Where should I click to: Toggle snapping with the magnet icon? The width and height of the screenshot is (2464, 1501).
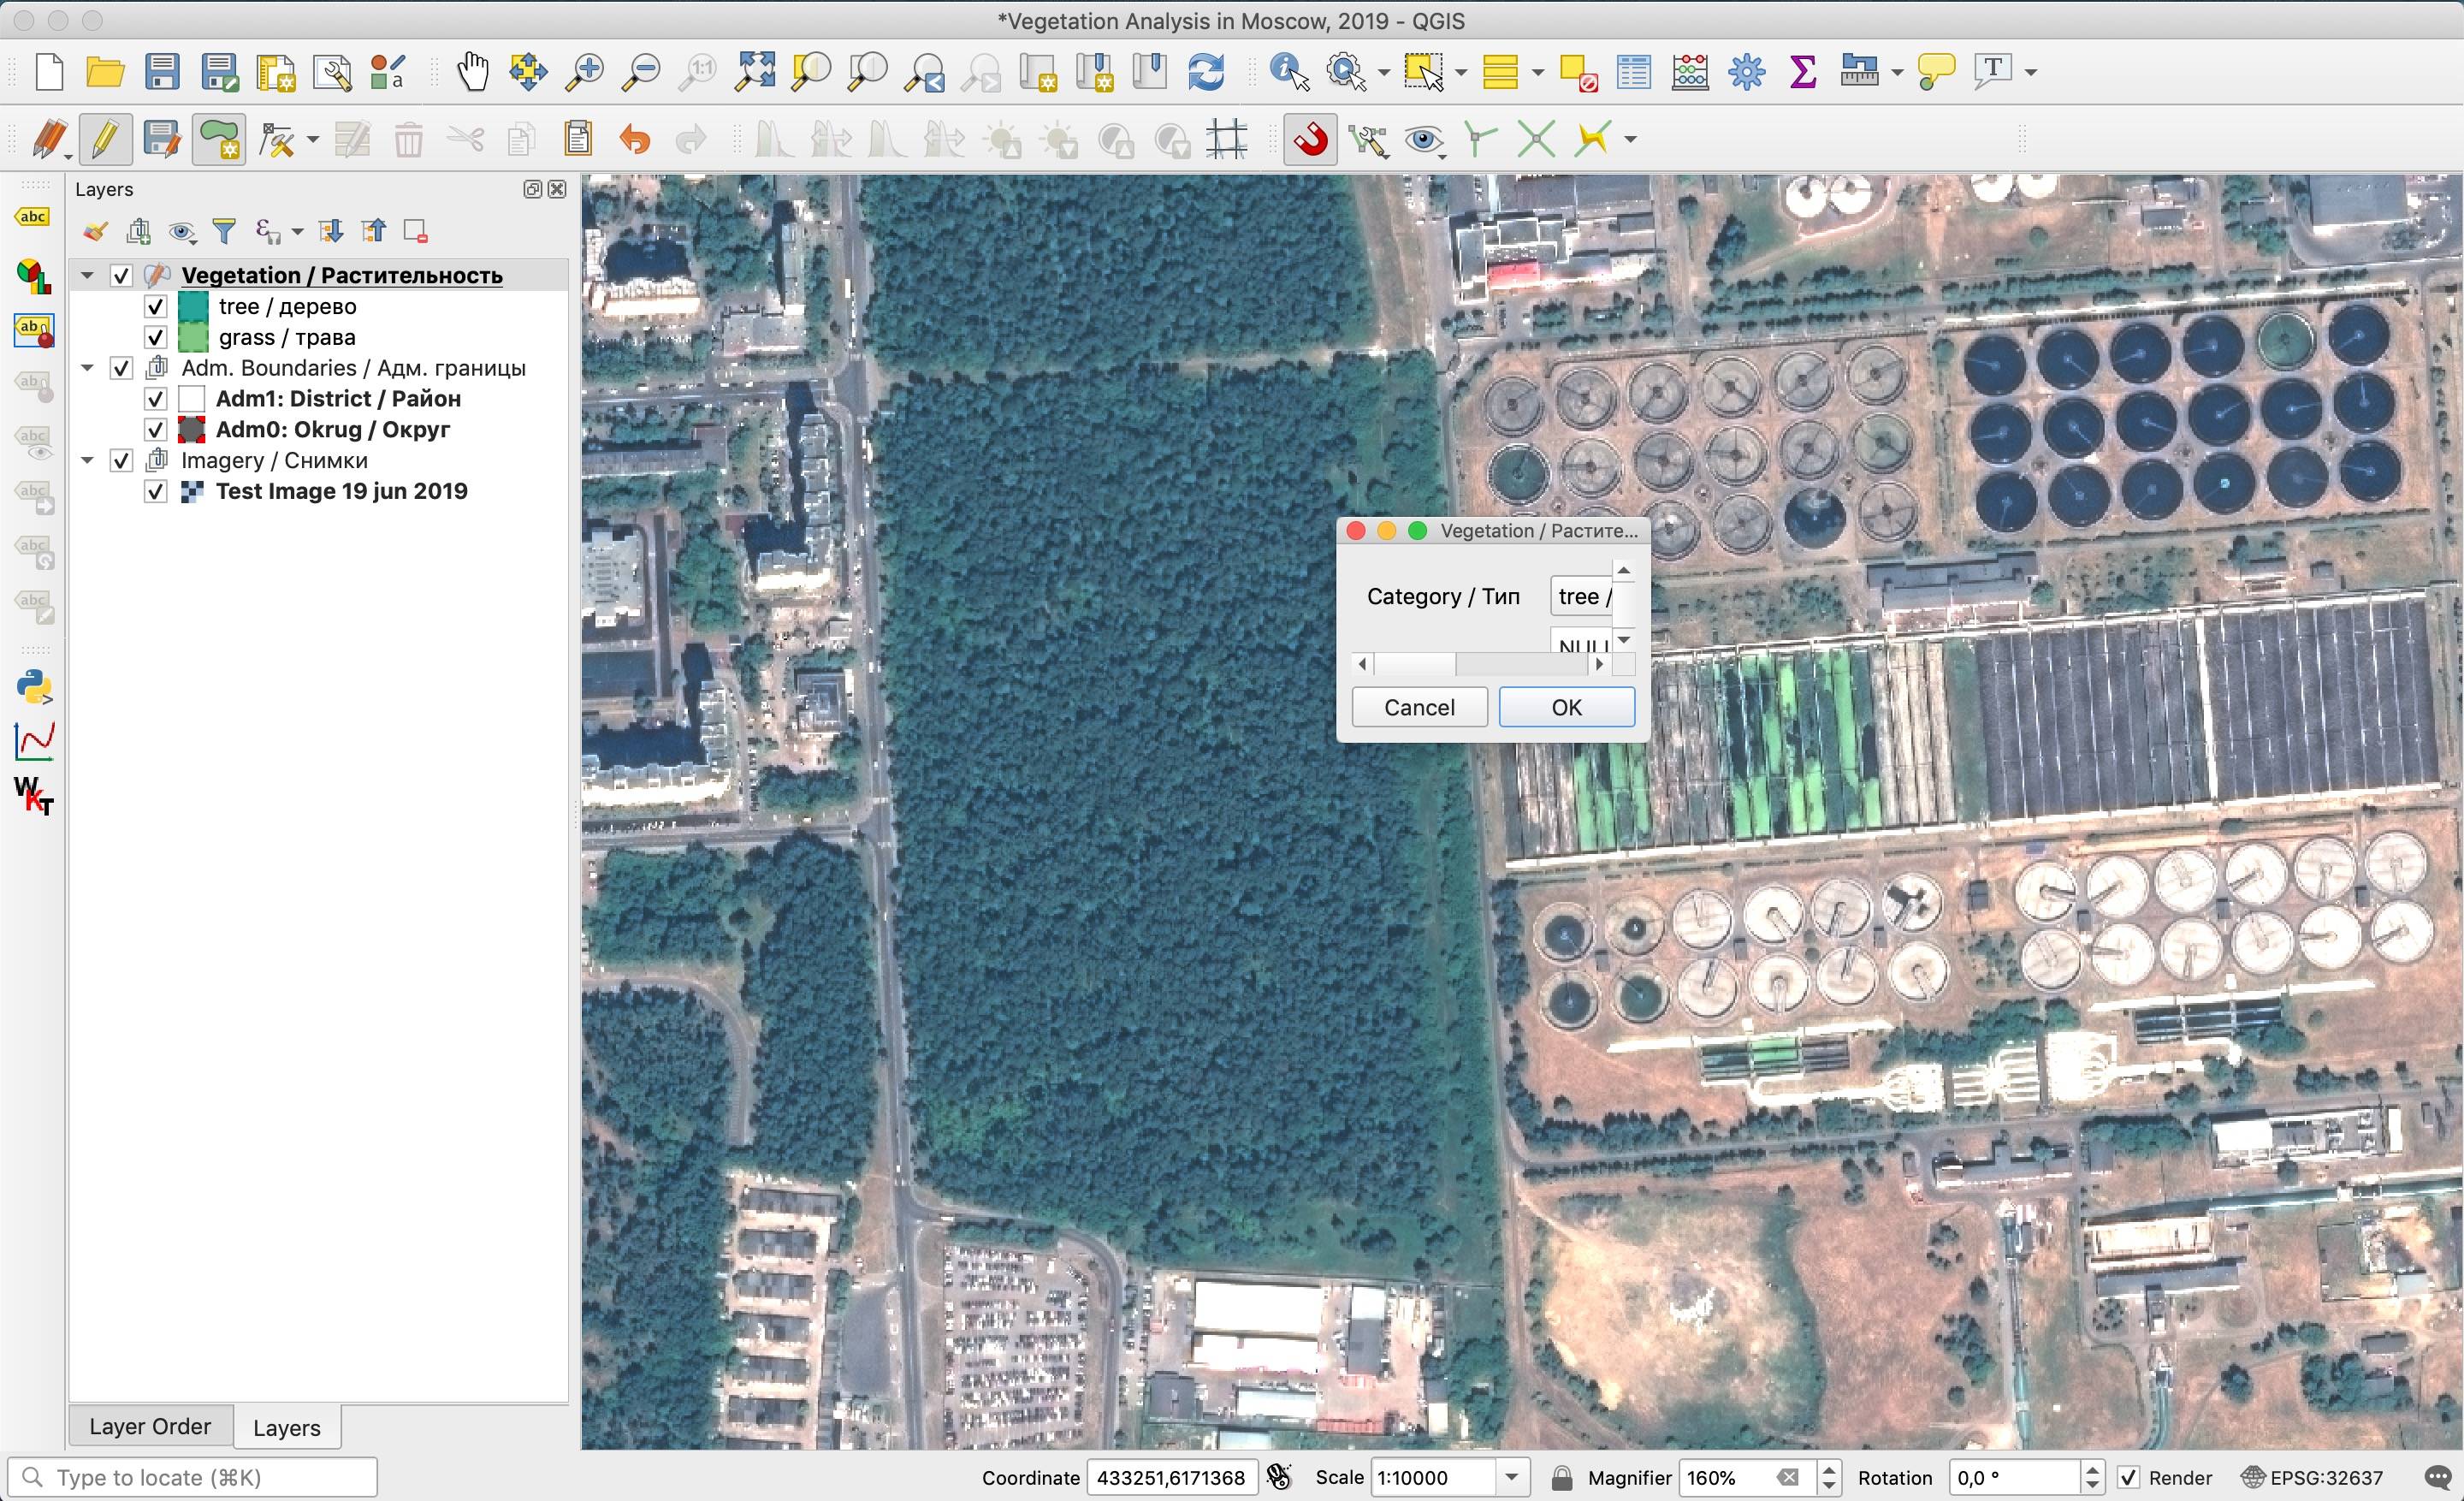click(1310, 139)
